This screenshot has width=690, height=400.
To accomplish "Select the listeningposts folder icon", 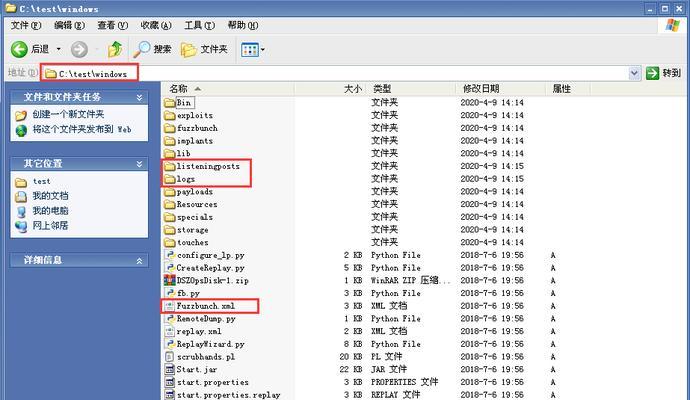I will [x=169, y=166].
